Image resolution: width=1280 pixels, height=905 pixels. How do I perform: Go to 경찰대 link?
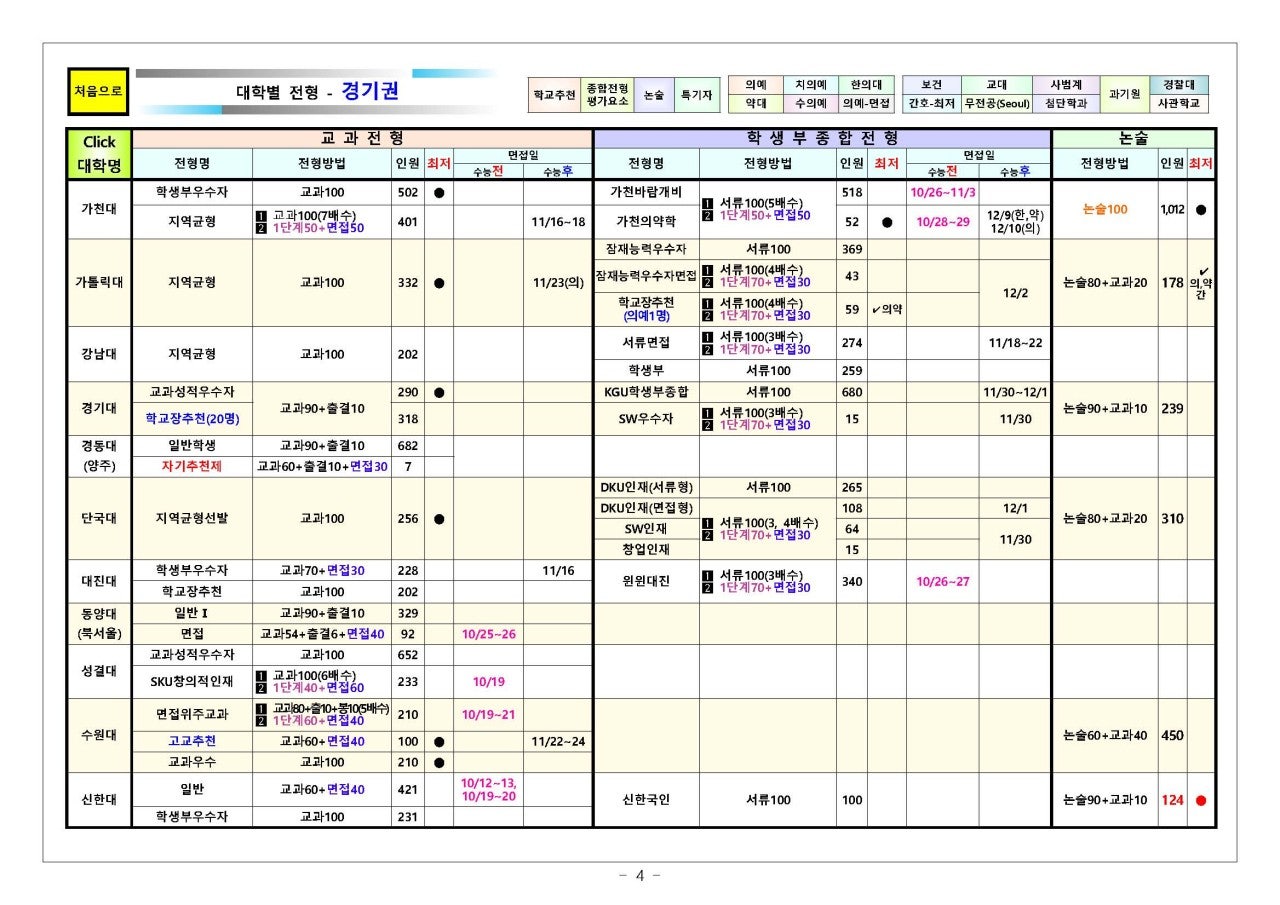coord(1178,85)
